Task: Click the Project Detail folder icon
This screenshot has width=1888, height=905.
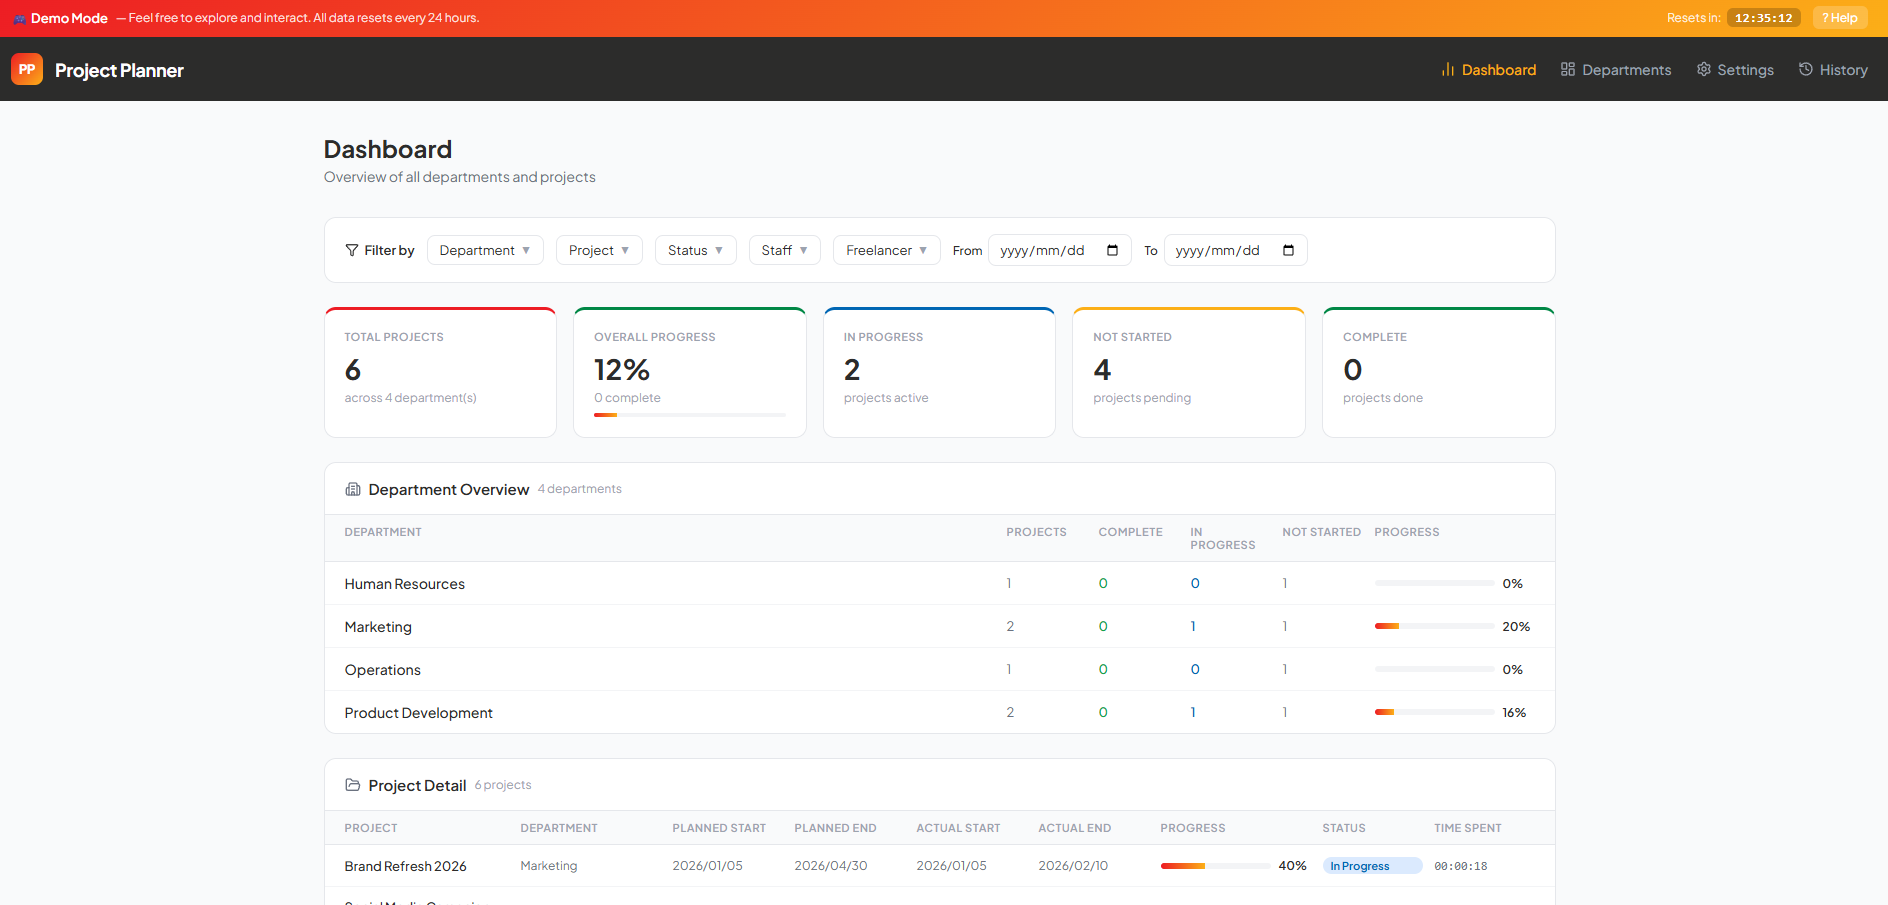Action: (353, 785)
